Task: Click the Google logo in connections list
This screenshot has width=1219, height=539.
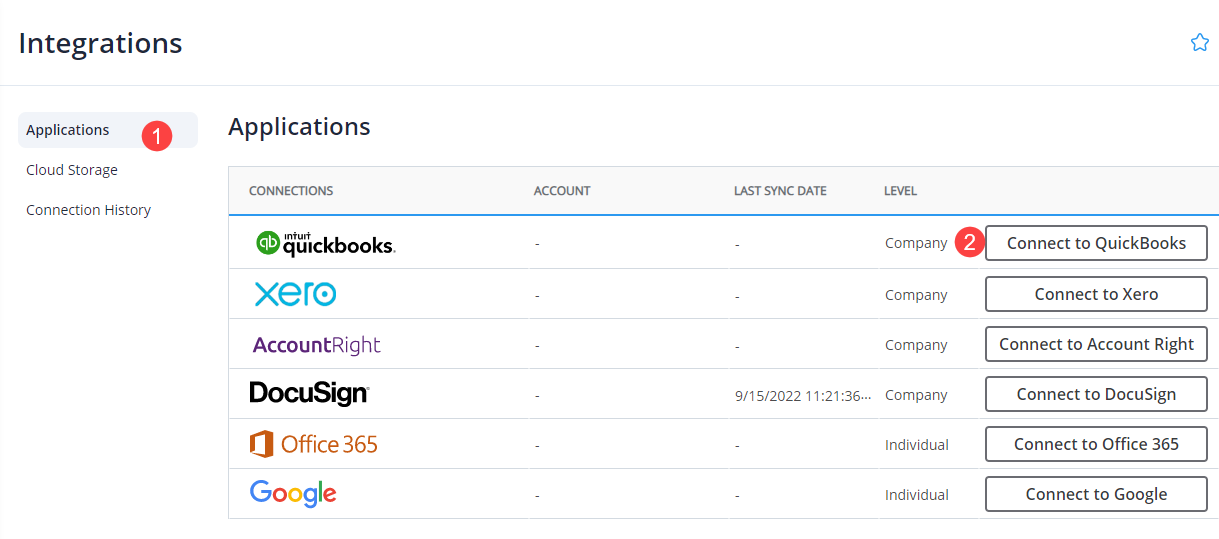Action: [293, 494]
